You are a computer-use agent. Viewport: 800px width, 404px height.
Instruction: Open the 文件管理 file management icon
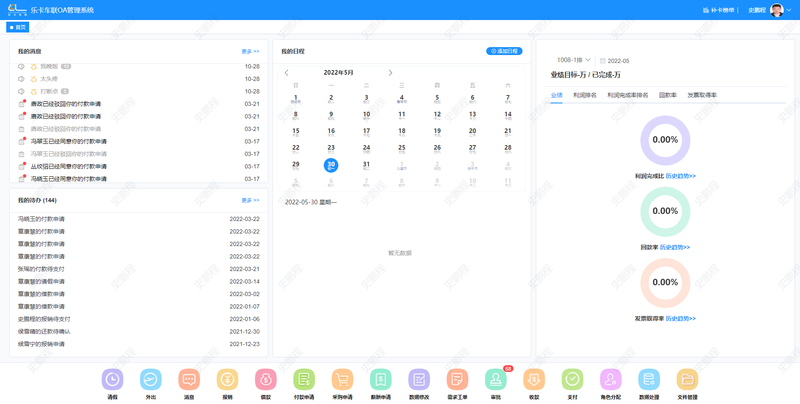687,380
